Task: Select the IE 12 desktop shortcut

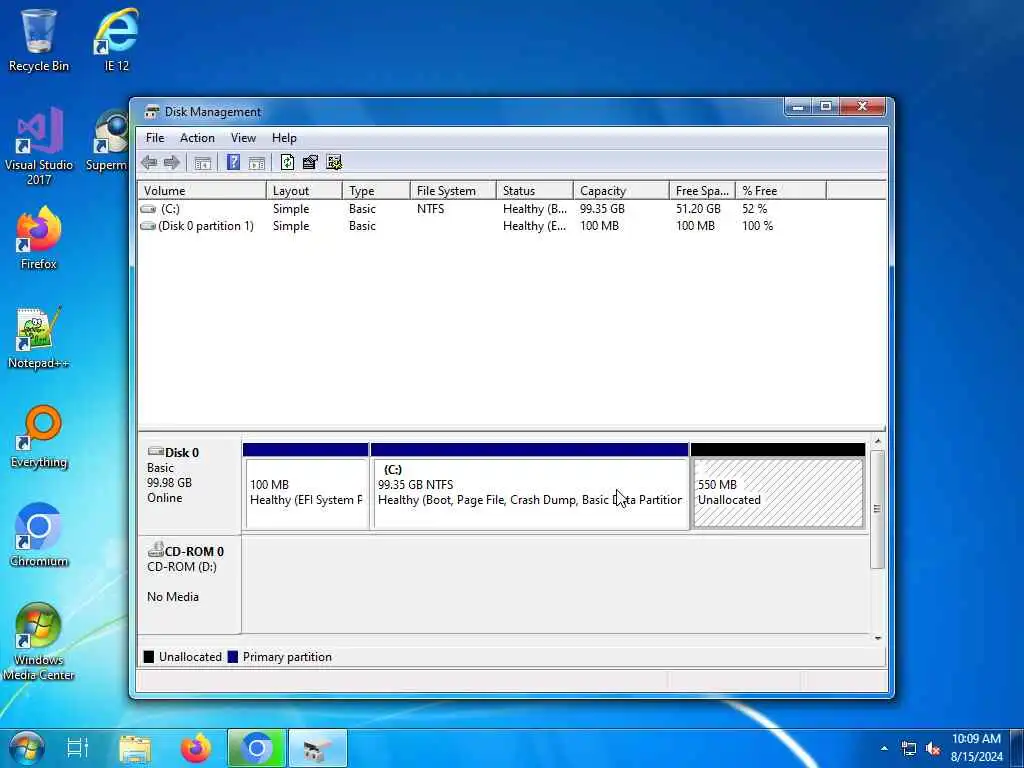Action: pos(116,40)
